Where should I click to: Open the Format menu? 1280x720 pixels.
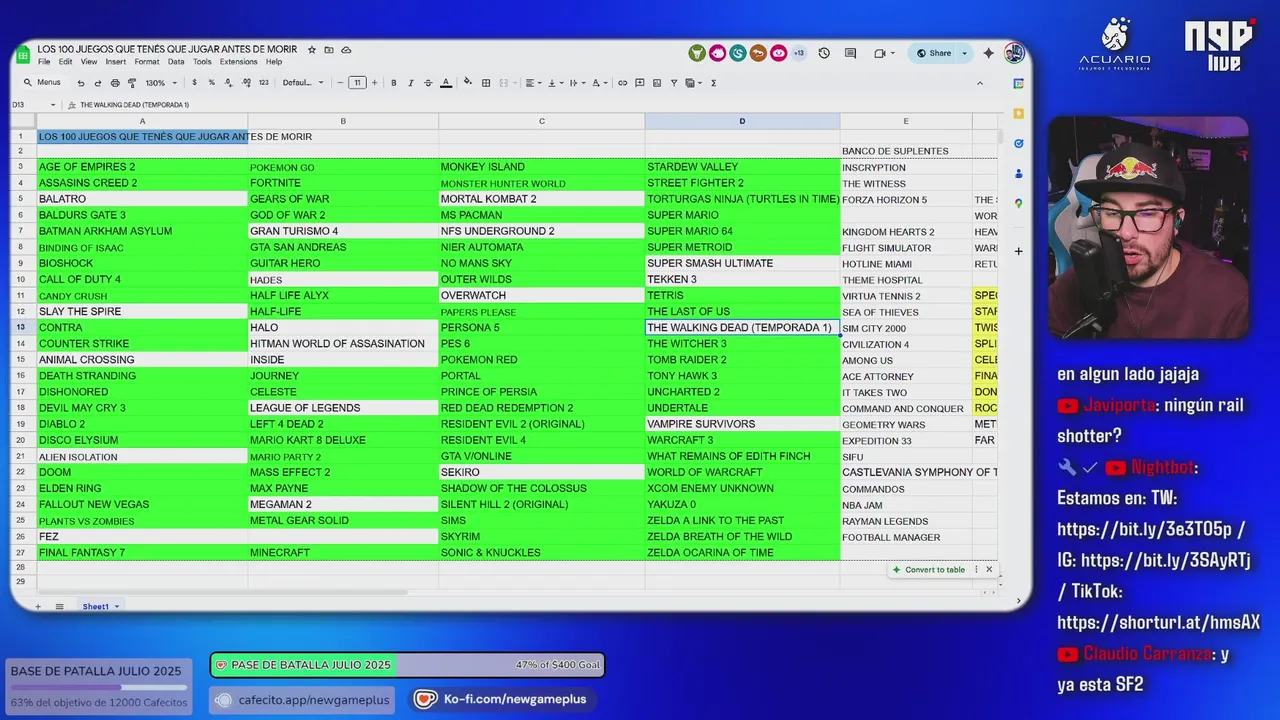coord(147,62)
